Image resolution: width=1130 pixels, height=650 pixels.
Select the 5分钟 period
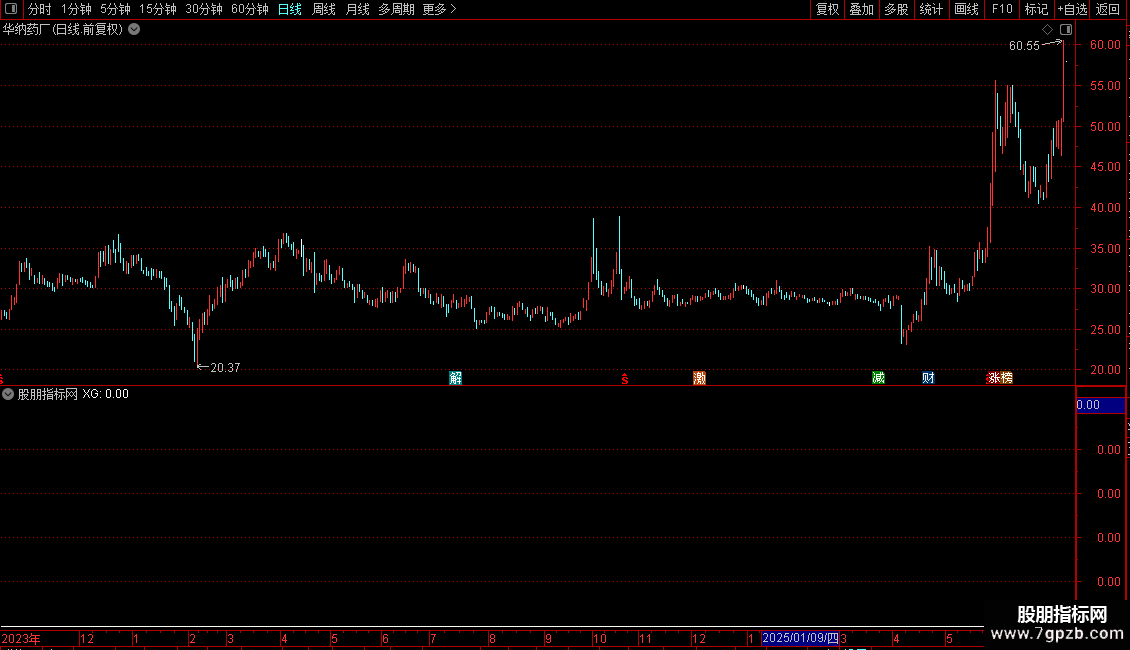tap(115, 9)
